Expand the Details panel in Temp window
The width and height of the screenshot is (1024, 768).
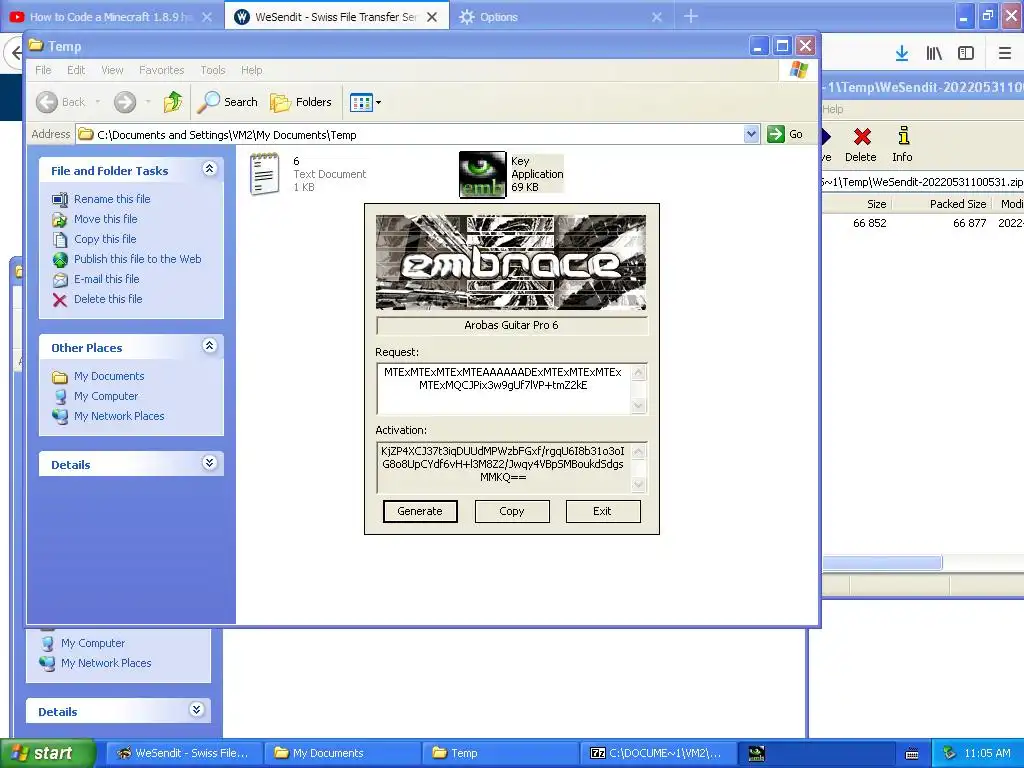click(209, 463)
